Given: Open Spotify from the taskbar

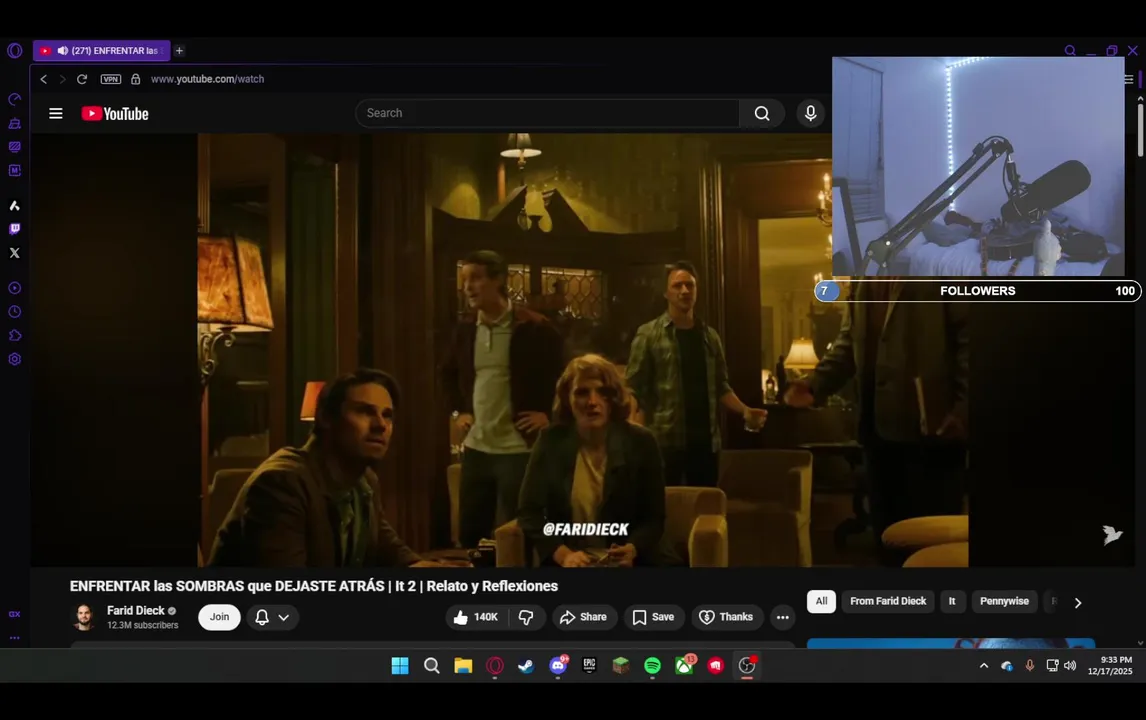Looking at the screenshot, I should point(653,665).
